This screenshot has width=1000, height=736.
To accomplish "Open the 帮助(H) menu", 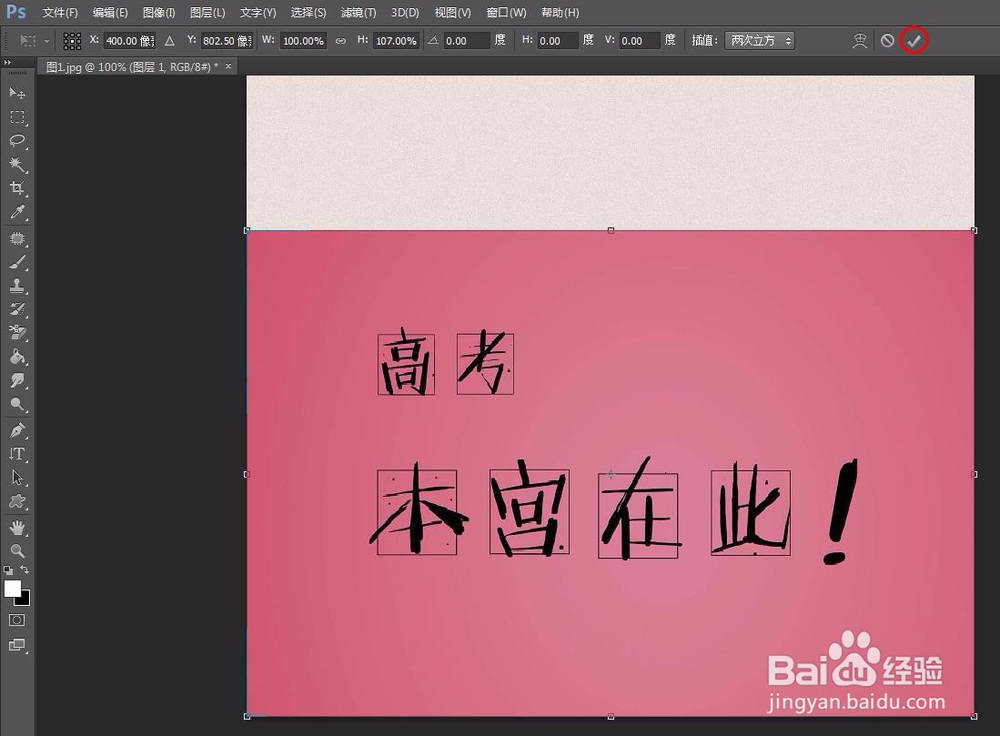I will coord(560,13).
